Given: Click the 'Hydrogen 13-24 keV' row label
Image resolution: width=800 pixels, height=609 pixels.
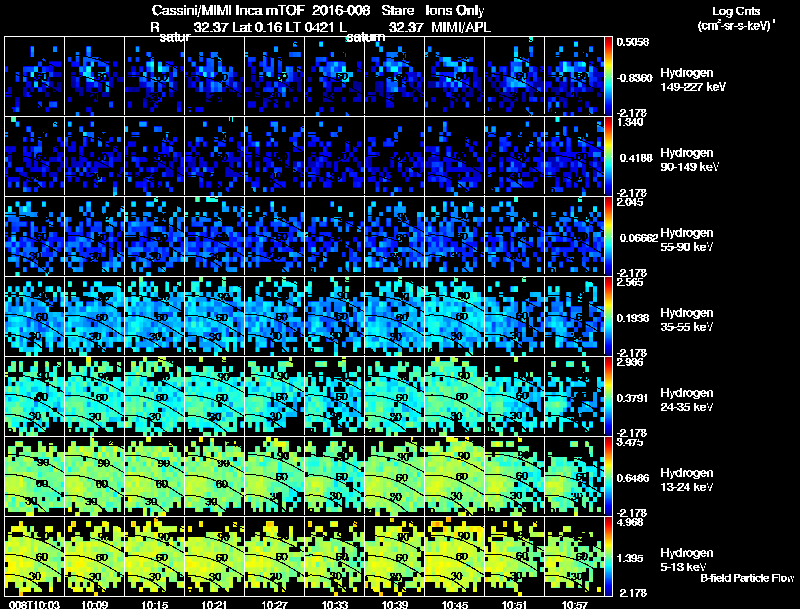Looking at the screenshot, I should pos(687,480).
